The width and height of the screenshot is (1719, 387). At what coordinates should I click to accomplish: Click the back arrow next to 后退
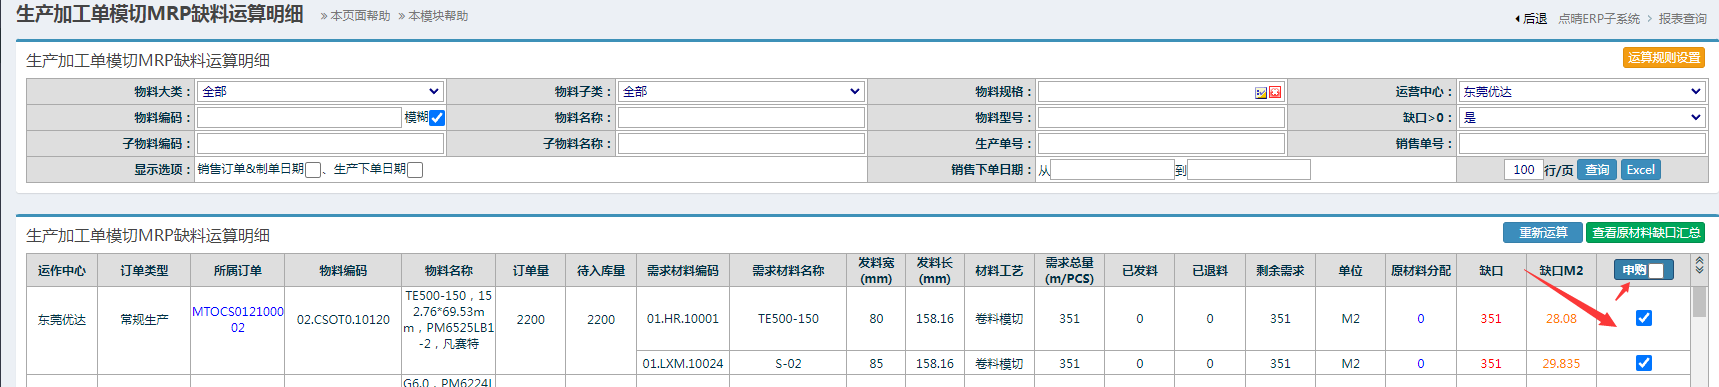coord(1518,19)
